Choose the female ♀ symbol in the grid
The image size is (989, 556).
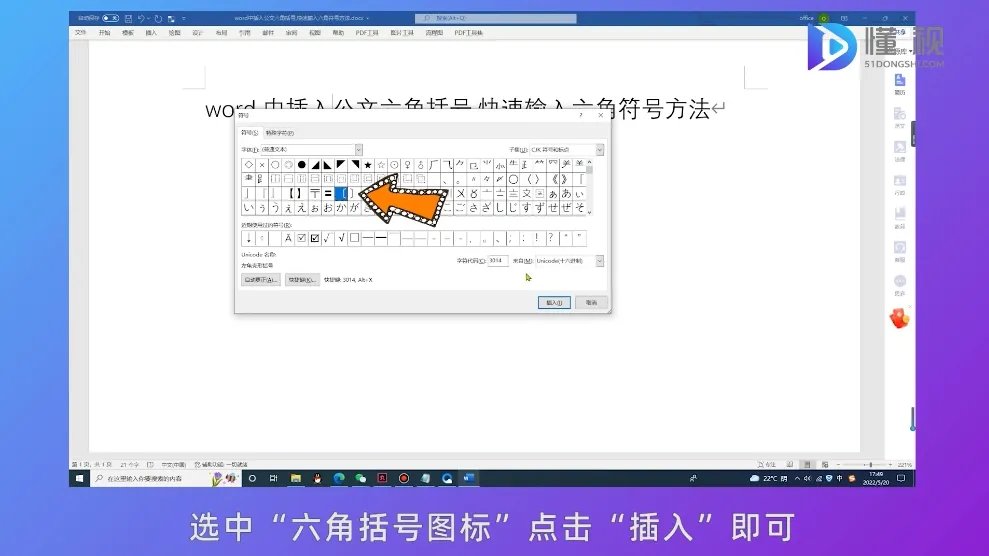point(407,164)
